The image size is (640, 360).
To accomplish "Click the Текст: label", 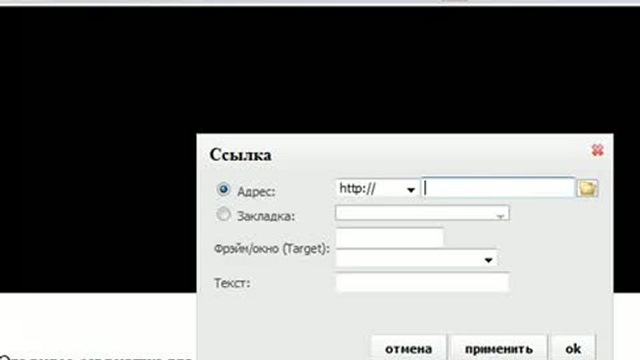I will (x=232, y=283).
